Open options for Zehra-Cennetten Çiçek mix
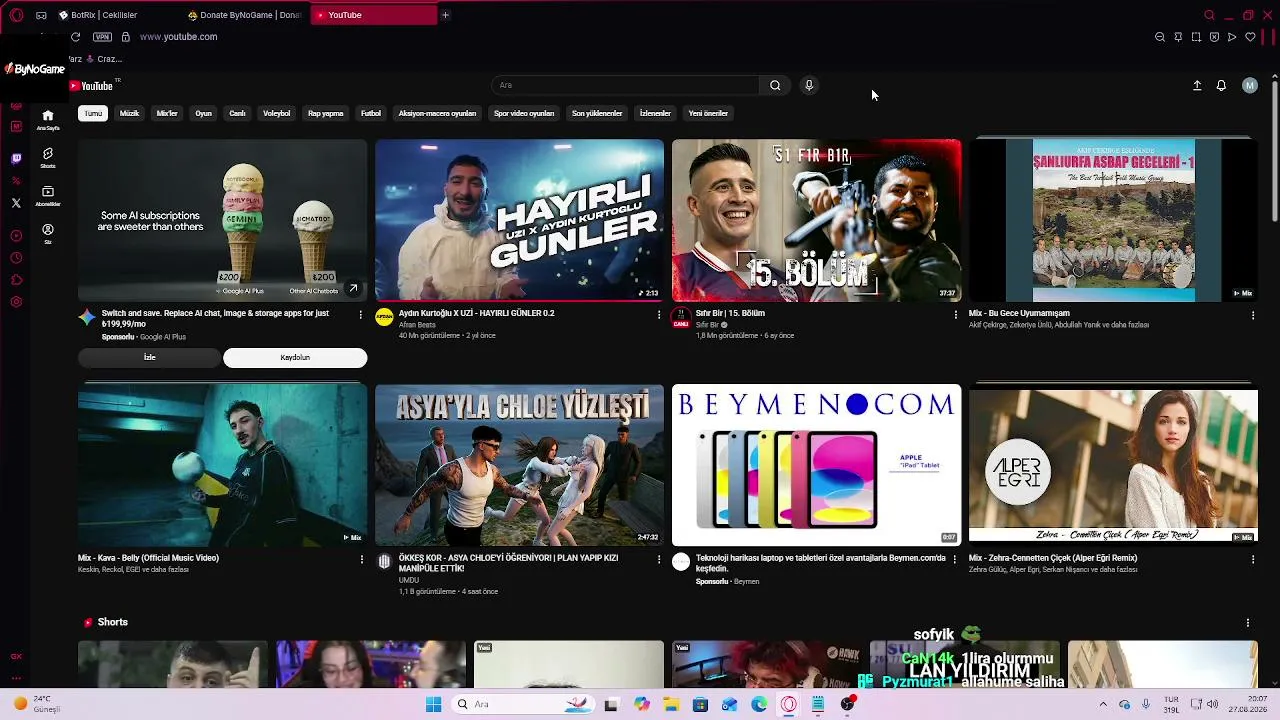 [1252, 560]
